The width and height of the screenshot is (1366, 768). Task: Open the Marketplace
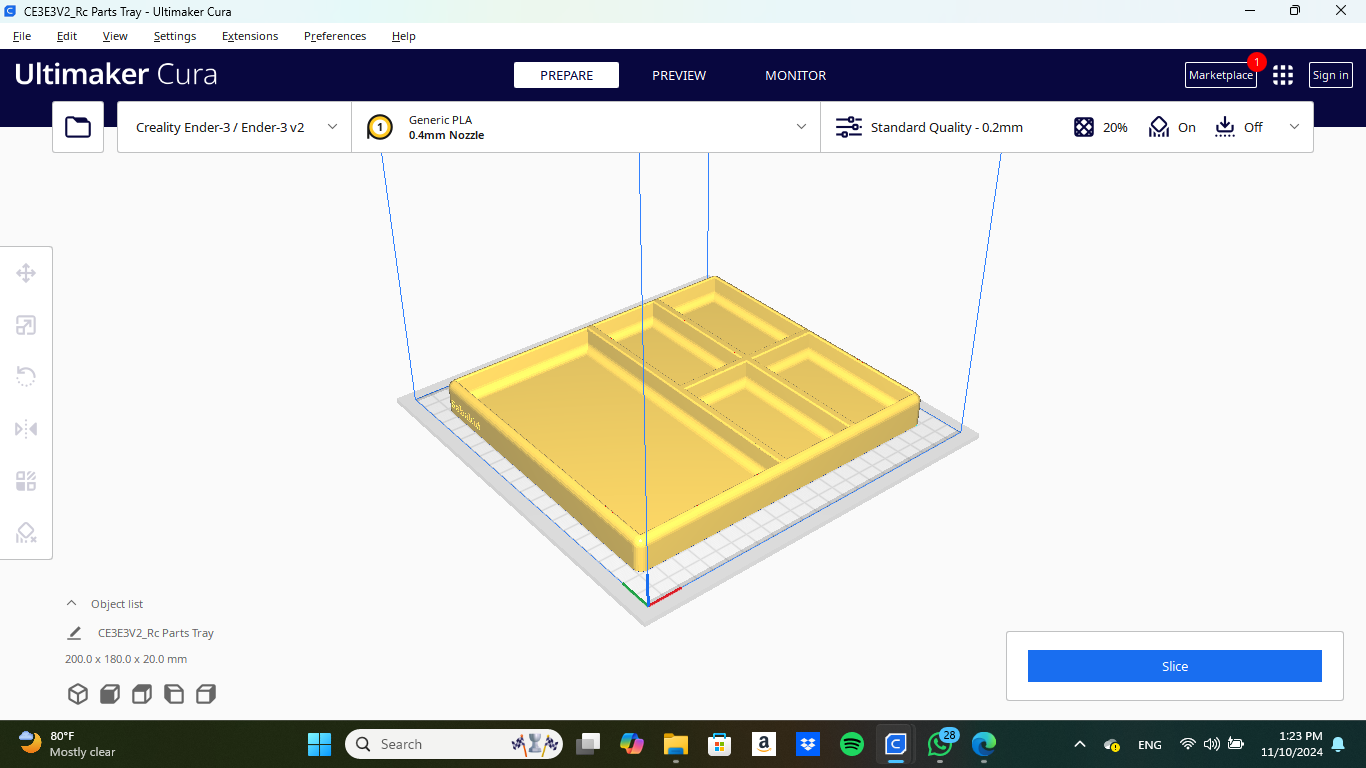tap(1221, 75)
